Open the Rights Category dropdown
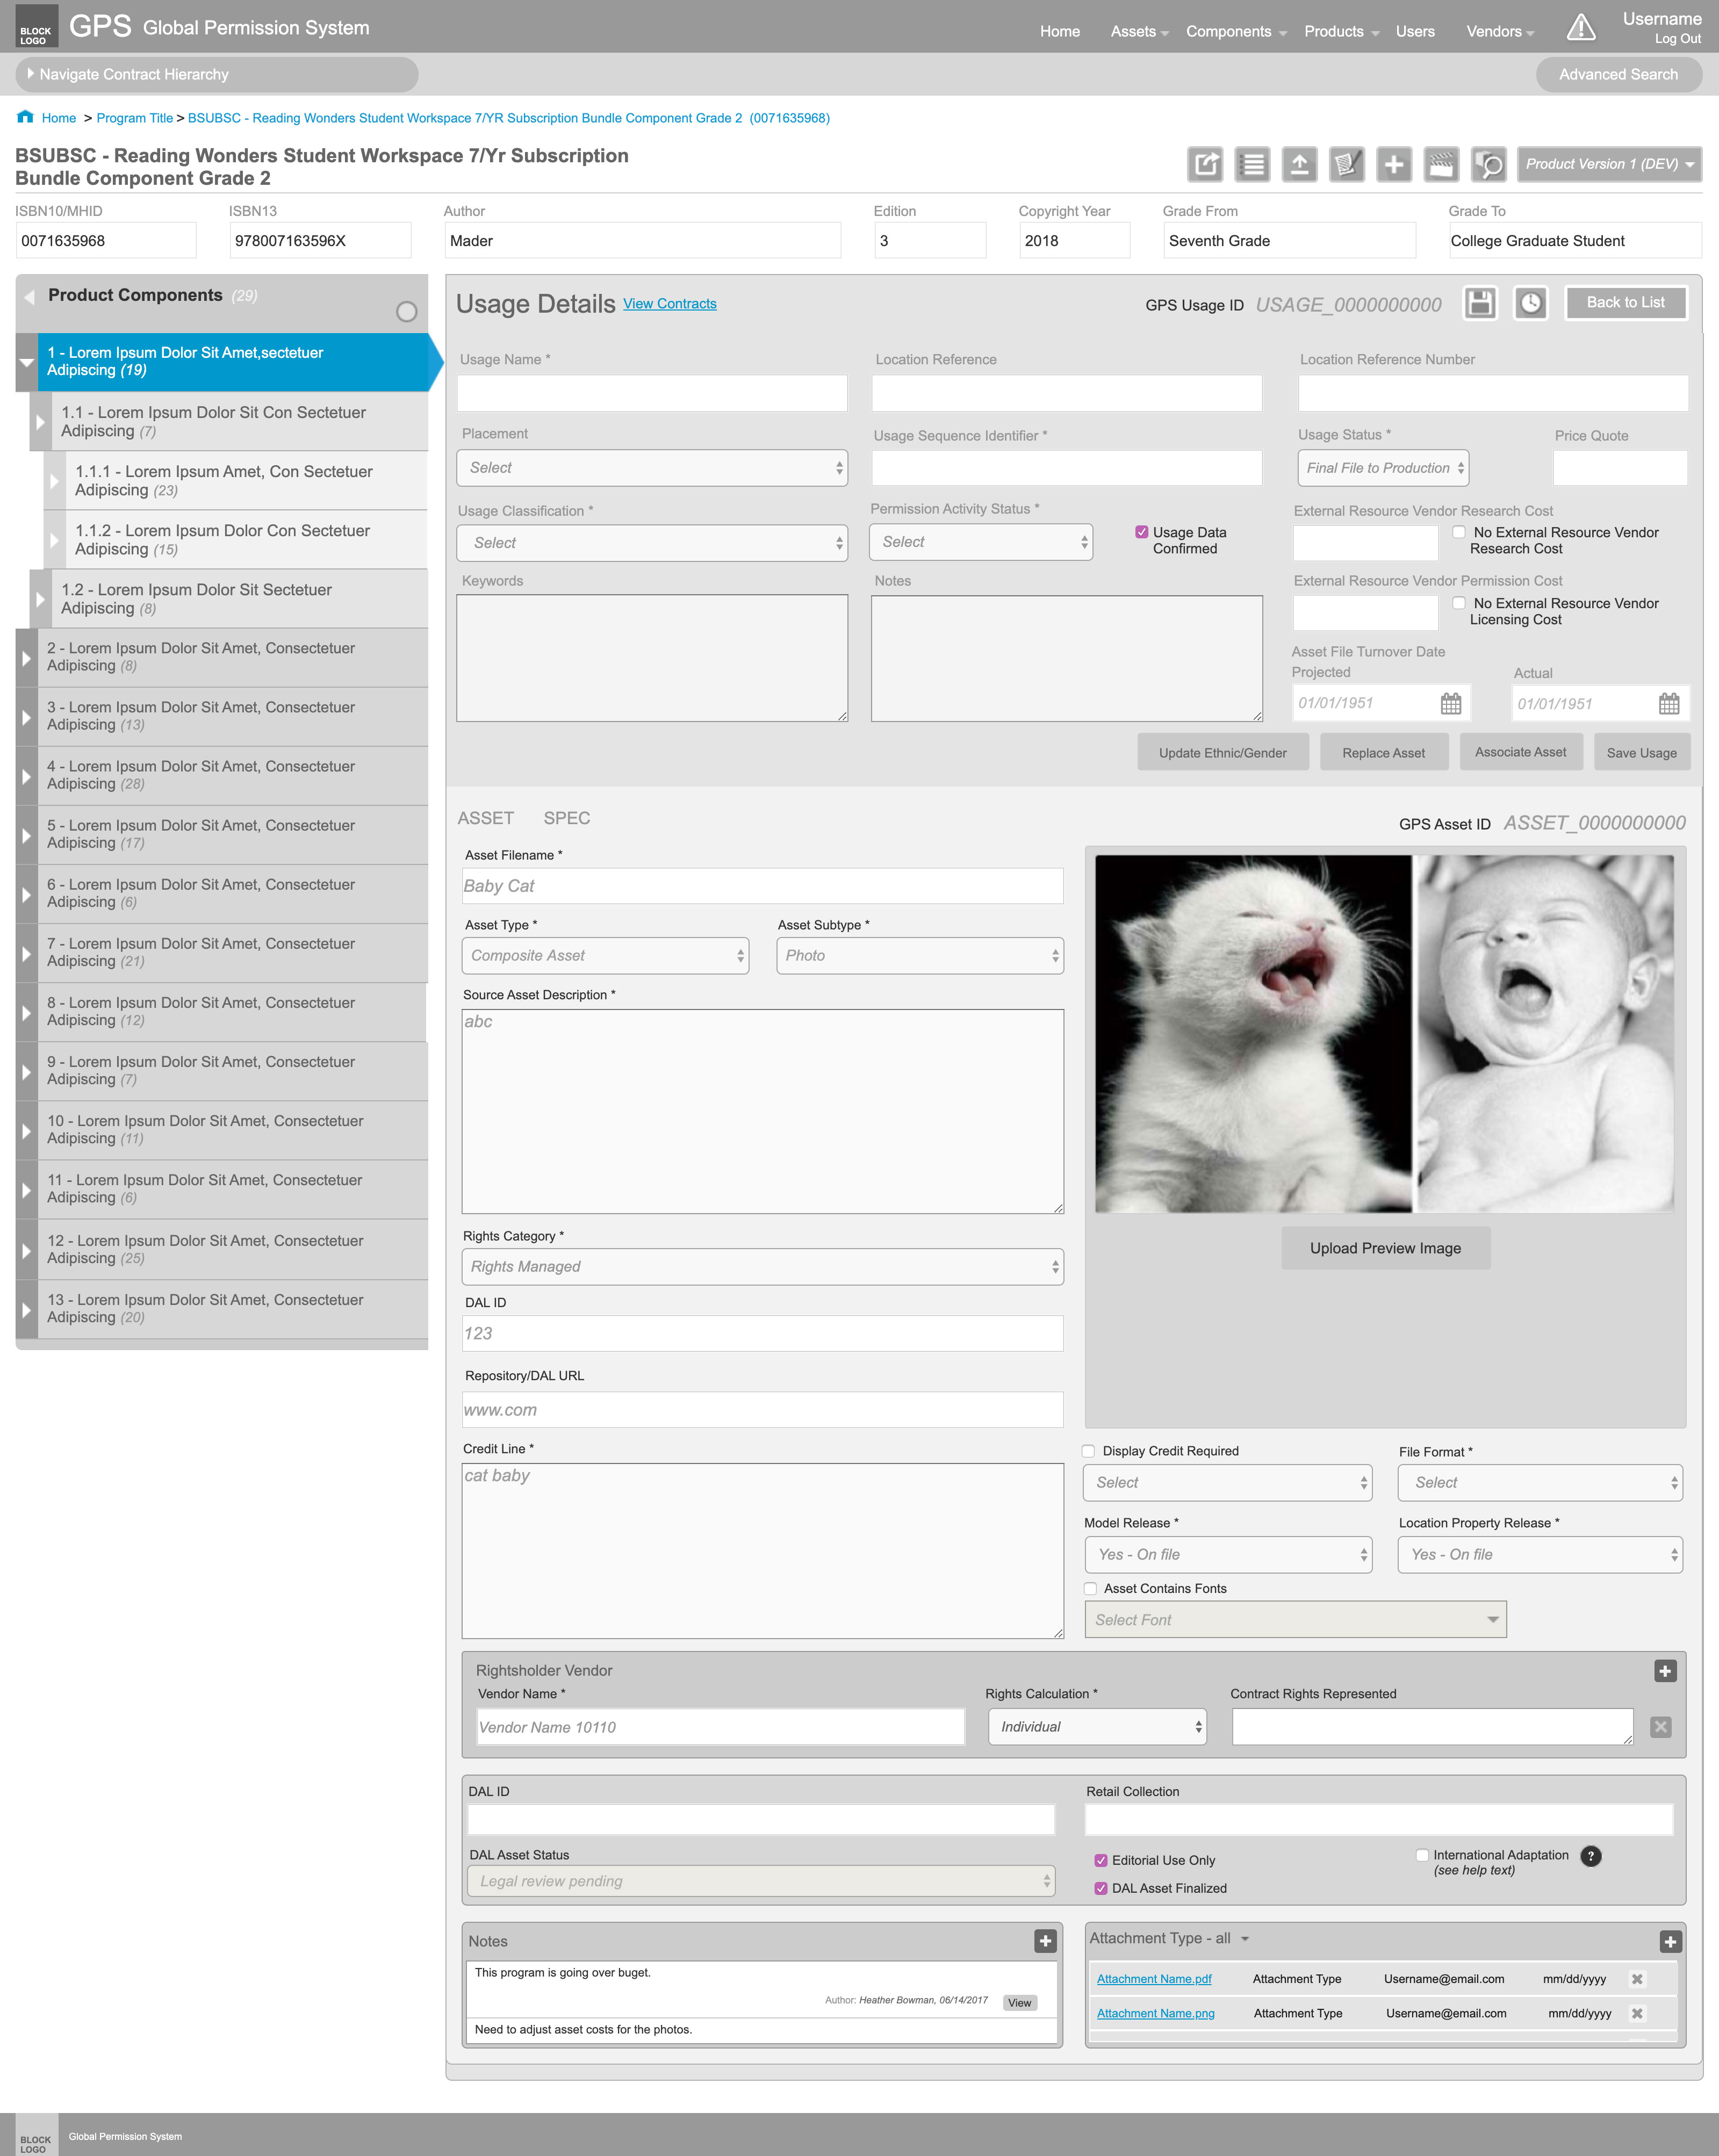 pyautogui.click(x=762, y=1267)
